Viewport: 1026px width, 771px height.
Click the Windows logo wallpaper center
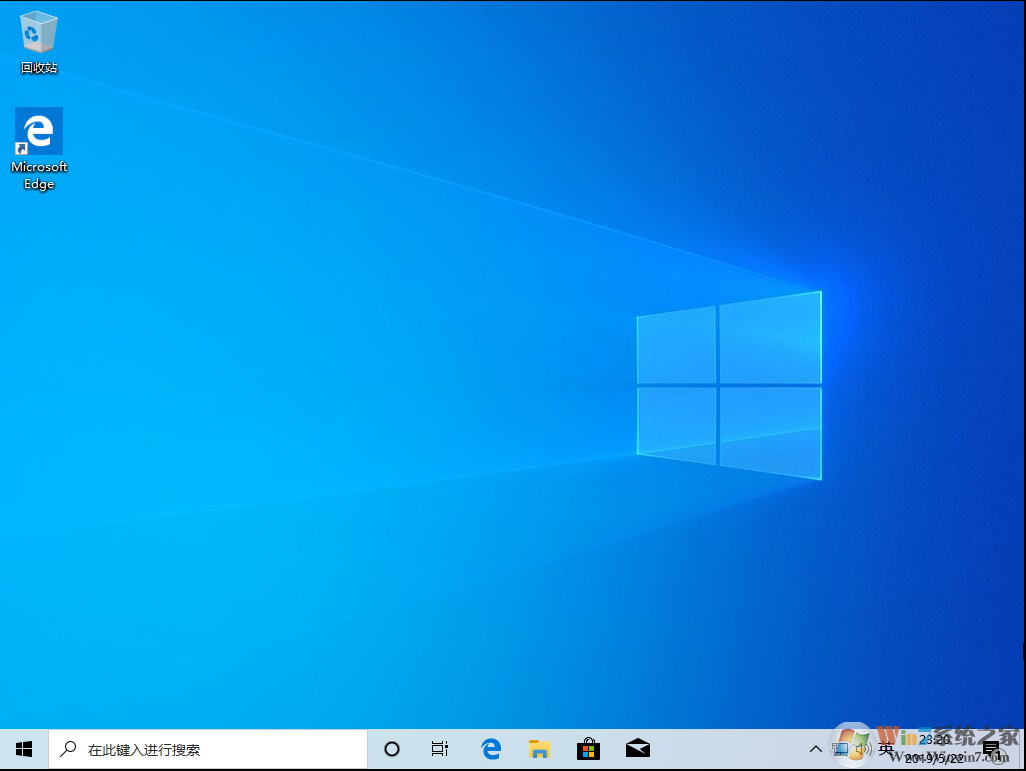pyautogui.click(x=727, y=387)
